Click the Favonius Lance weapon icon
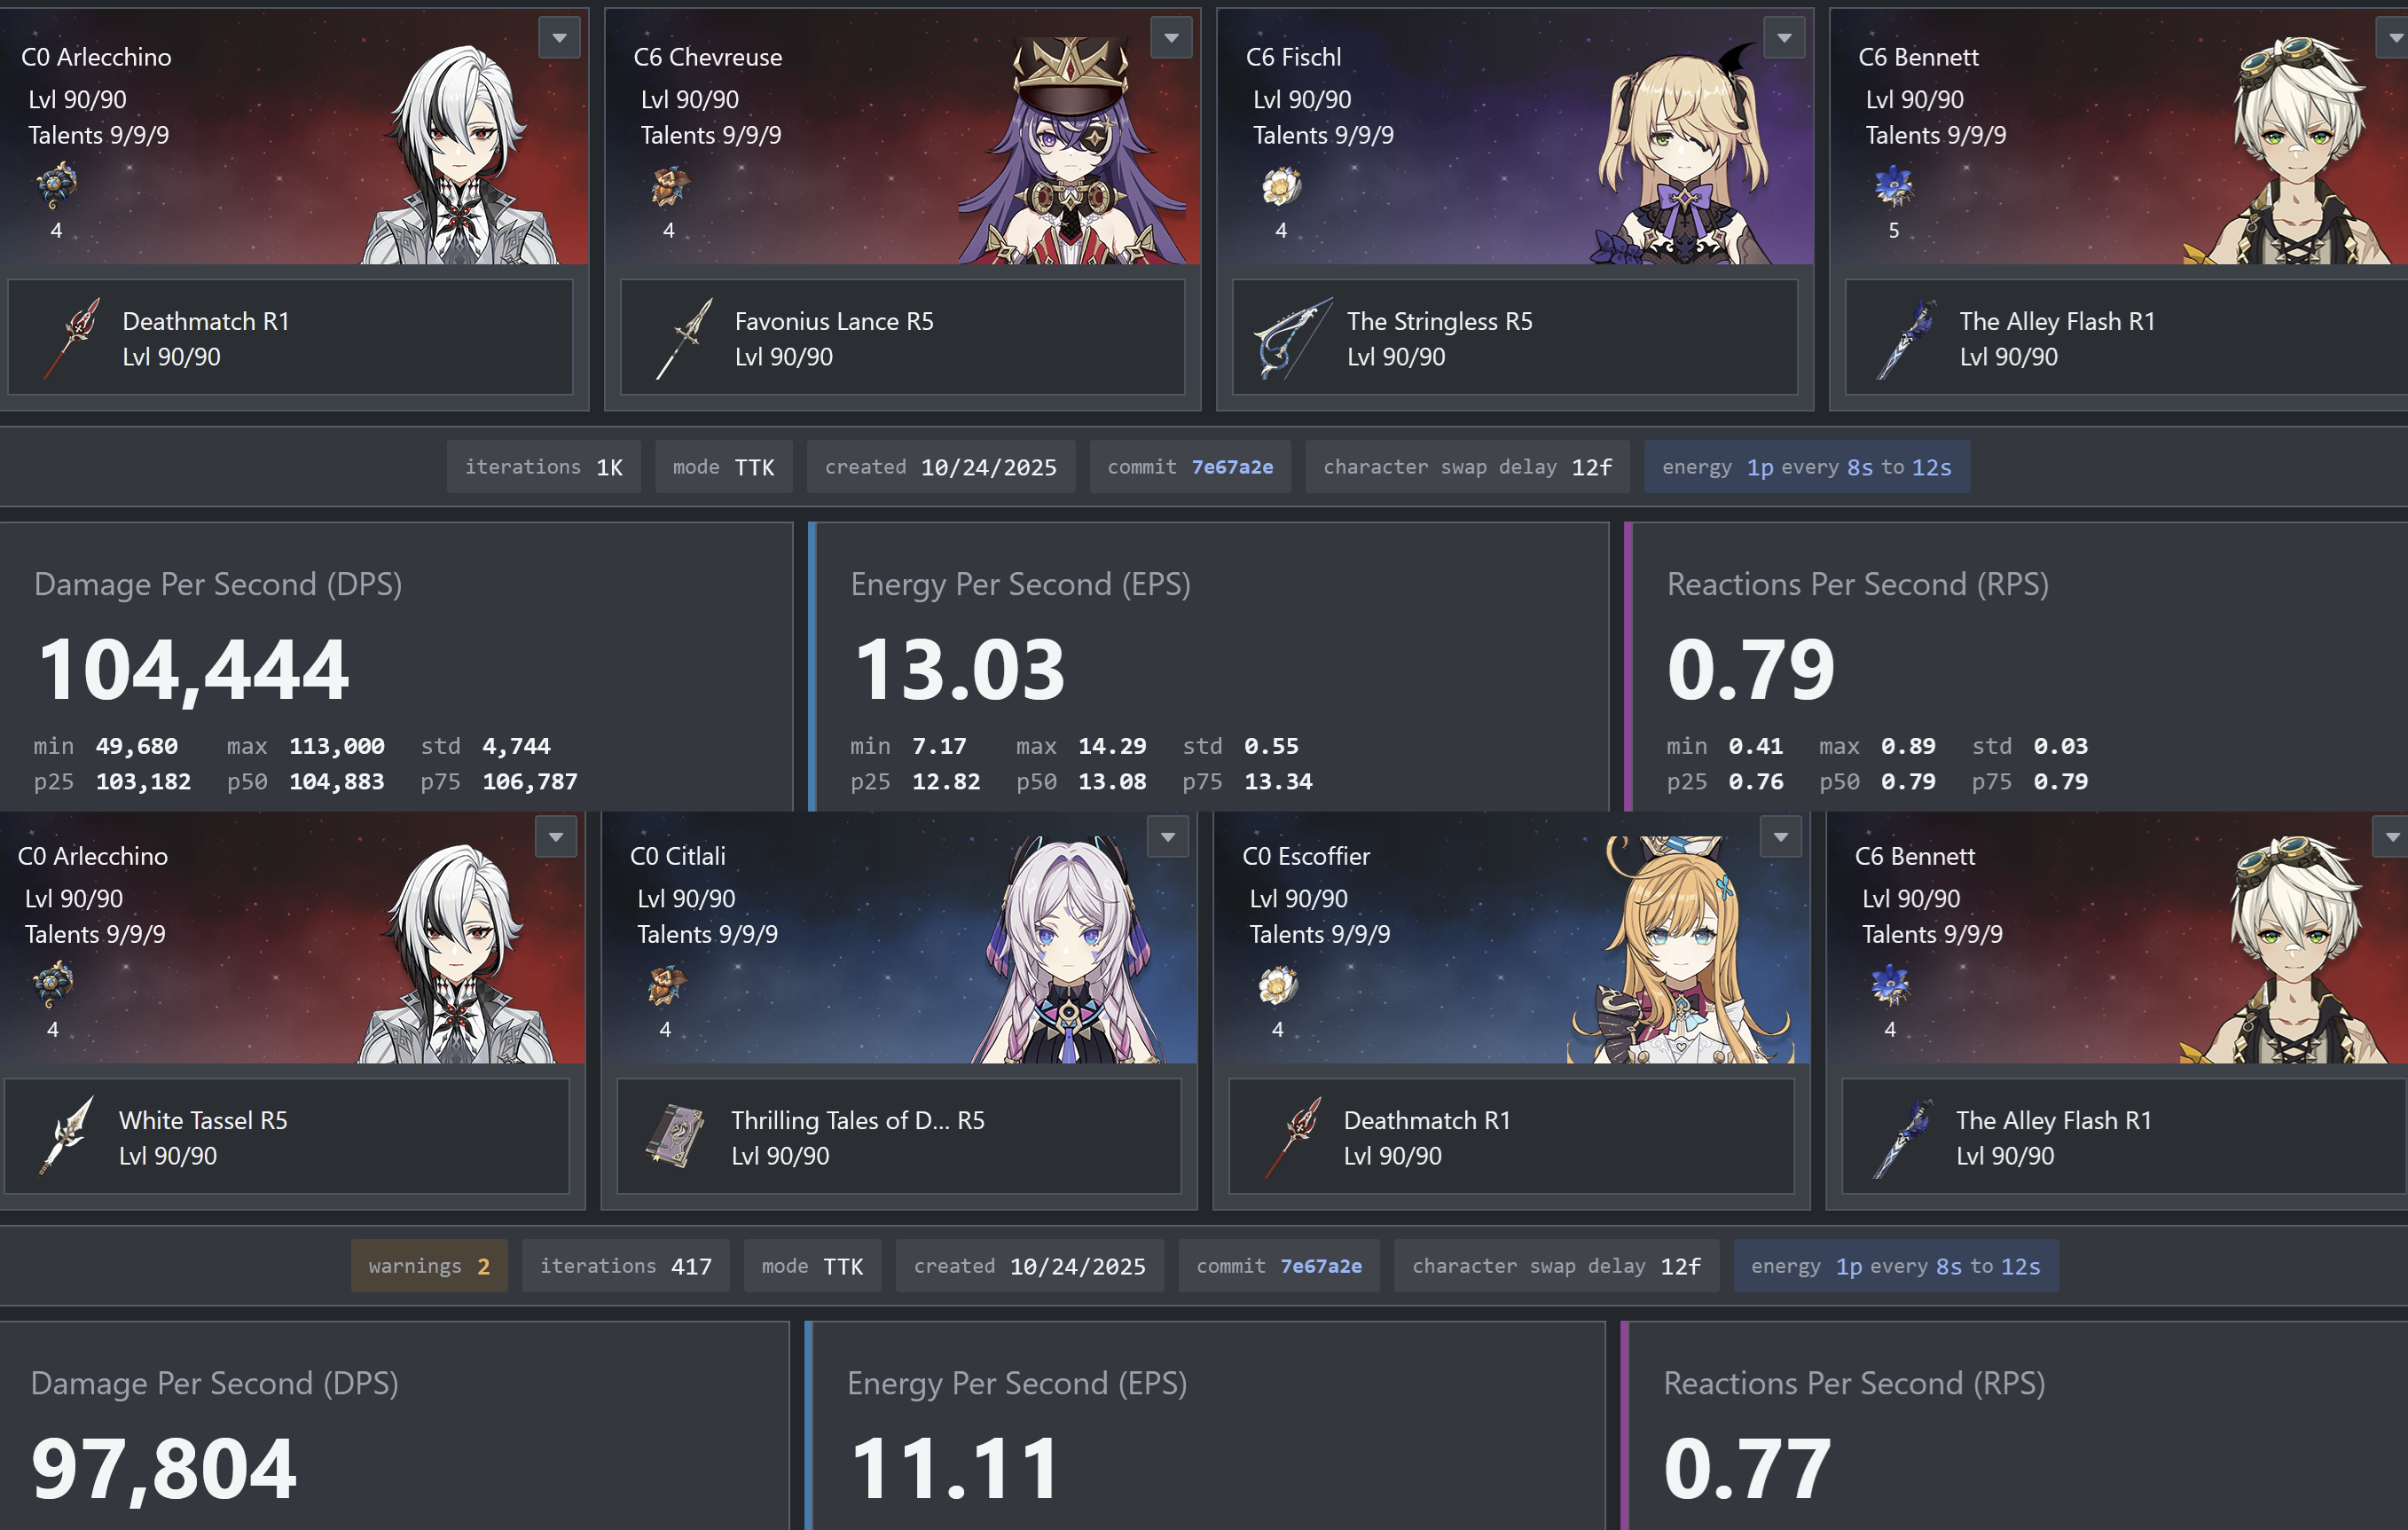Screen dimensions: 2408x1530 tap(685, 338)
